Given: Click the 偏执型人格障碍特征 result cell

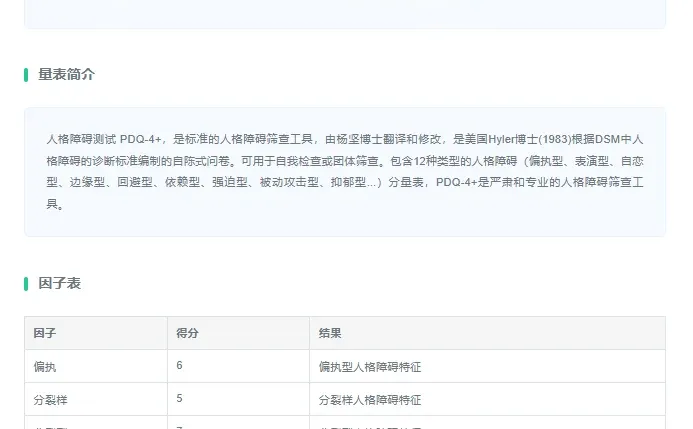Looking at the screenshot, I should tap(487, 366).
